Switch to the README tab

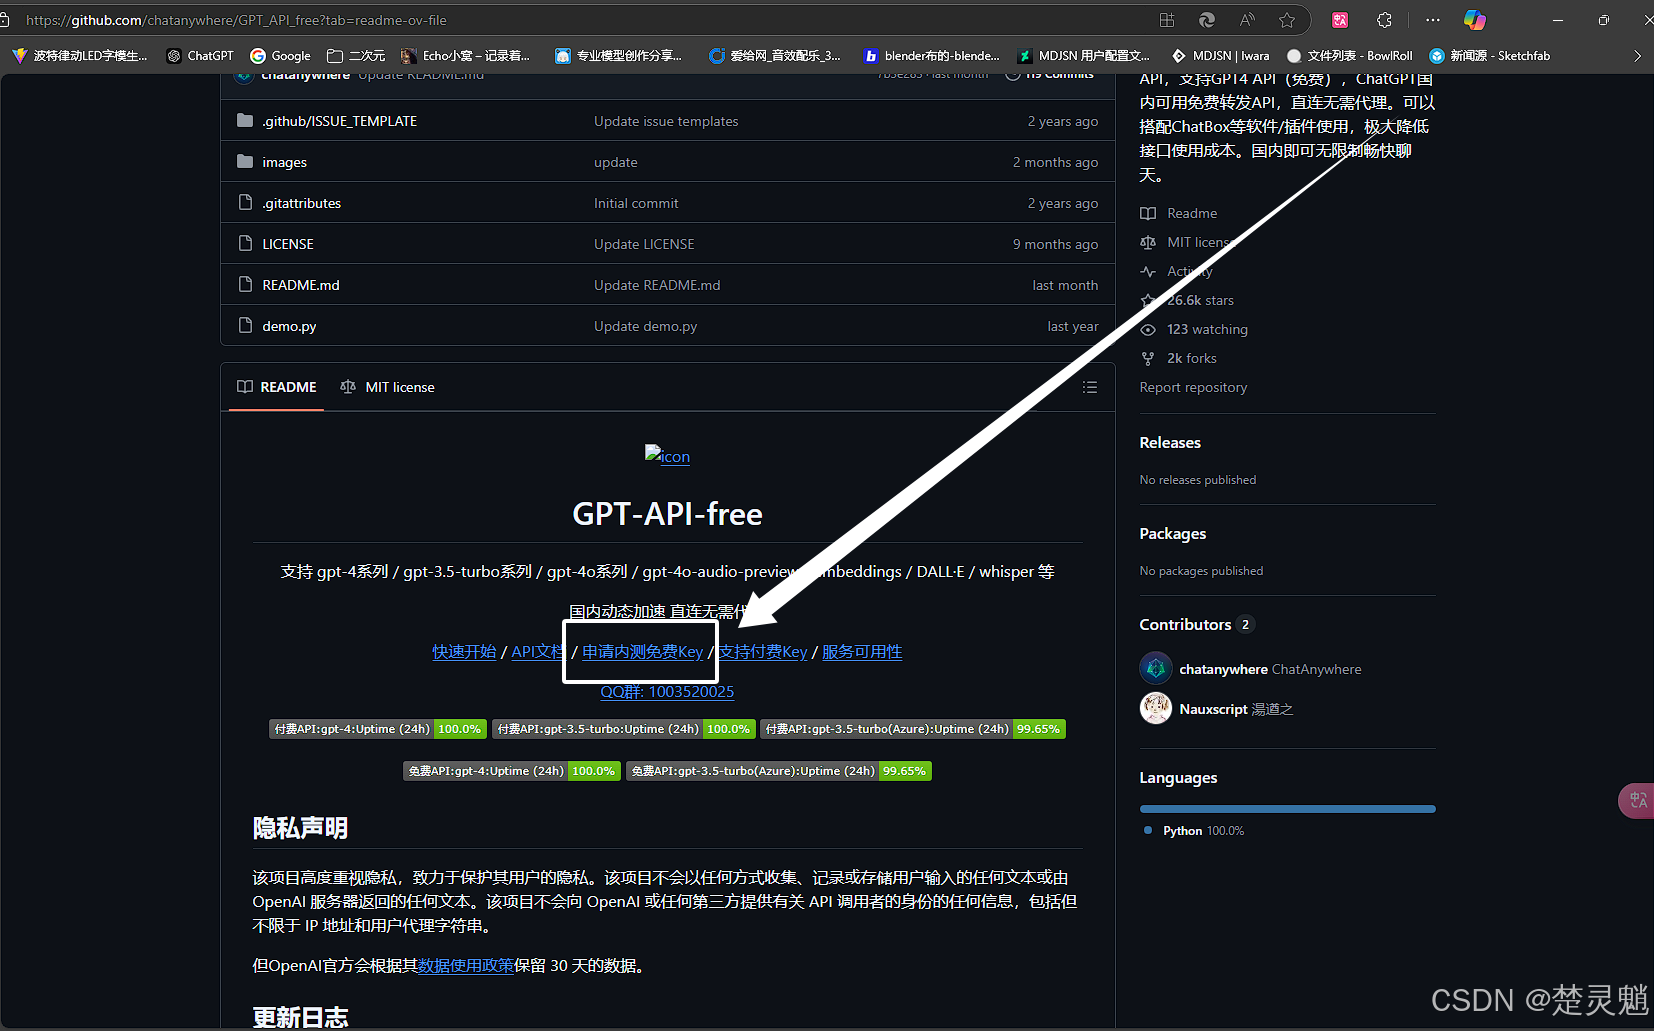(x=277, y=387)
